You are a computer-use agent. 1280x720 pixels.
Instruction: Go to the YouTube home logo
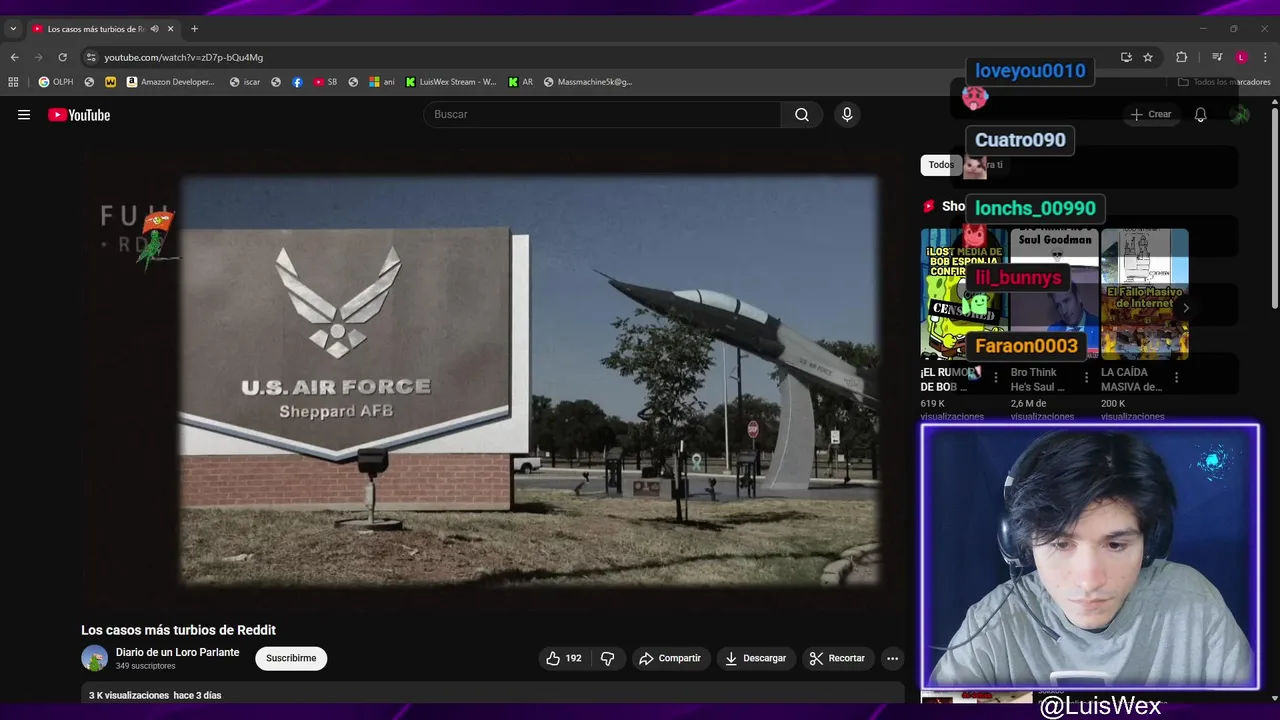point(79,115)
